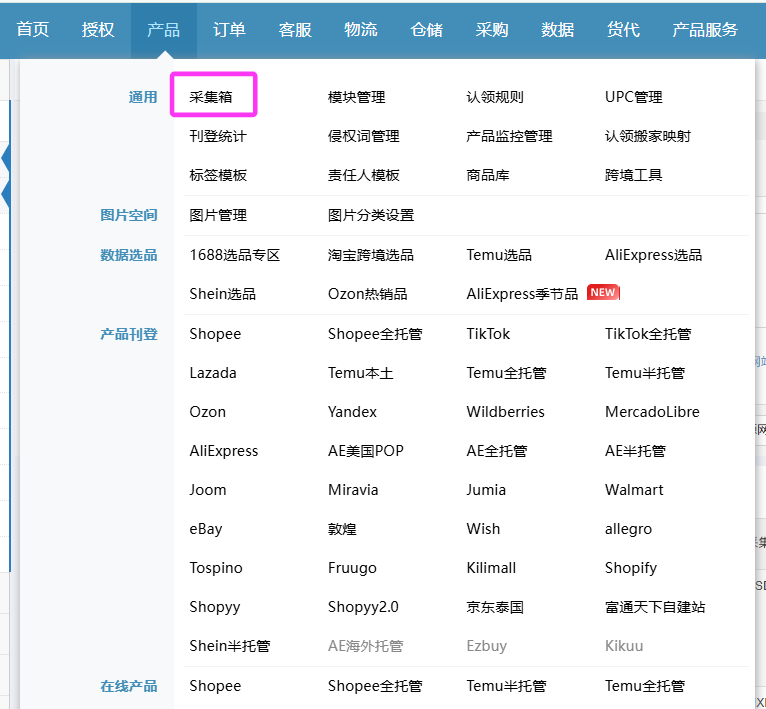Select 京东泰国 from the listing menu
Image resolution: width=766 pixels, height=709 pixels.
(x=495, y=607)
